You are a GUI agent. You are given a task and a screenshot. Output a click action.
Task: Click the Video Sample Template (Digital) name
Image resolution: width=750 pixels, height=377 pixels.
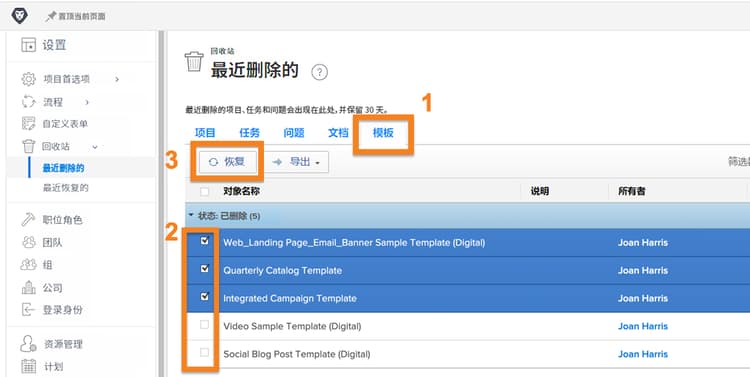(292, 326)
